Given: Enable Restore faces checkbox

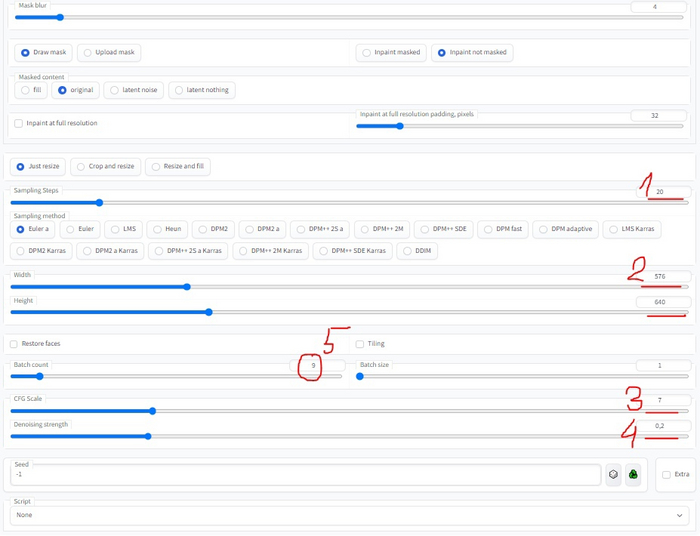Looking at the screenshot, I should (x=14, y=344).
